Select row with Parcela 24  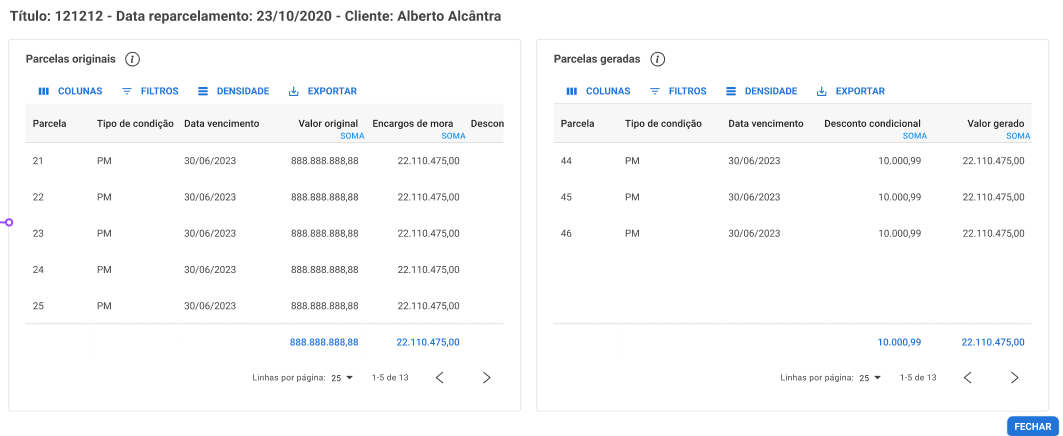tap(264, 269)
